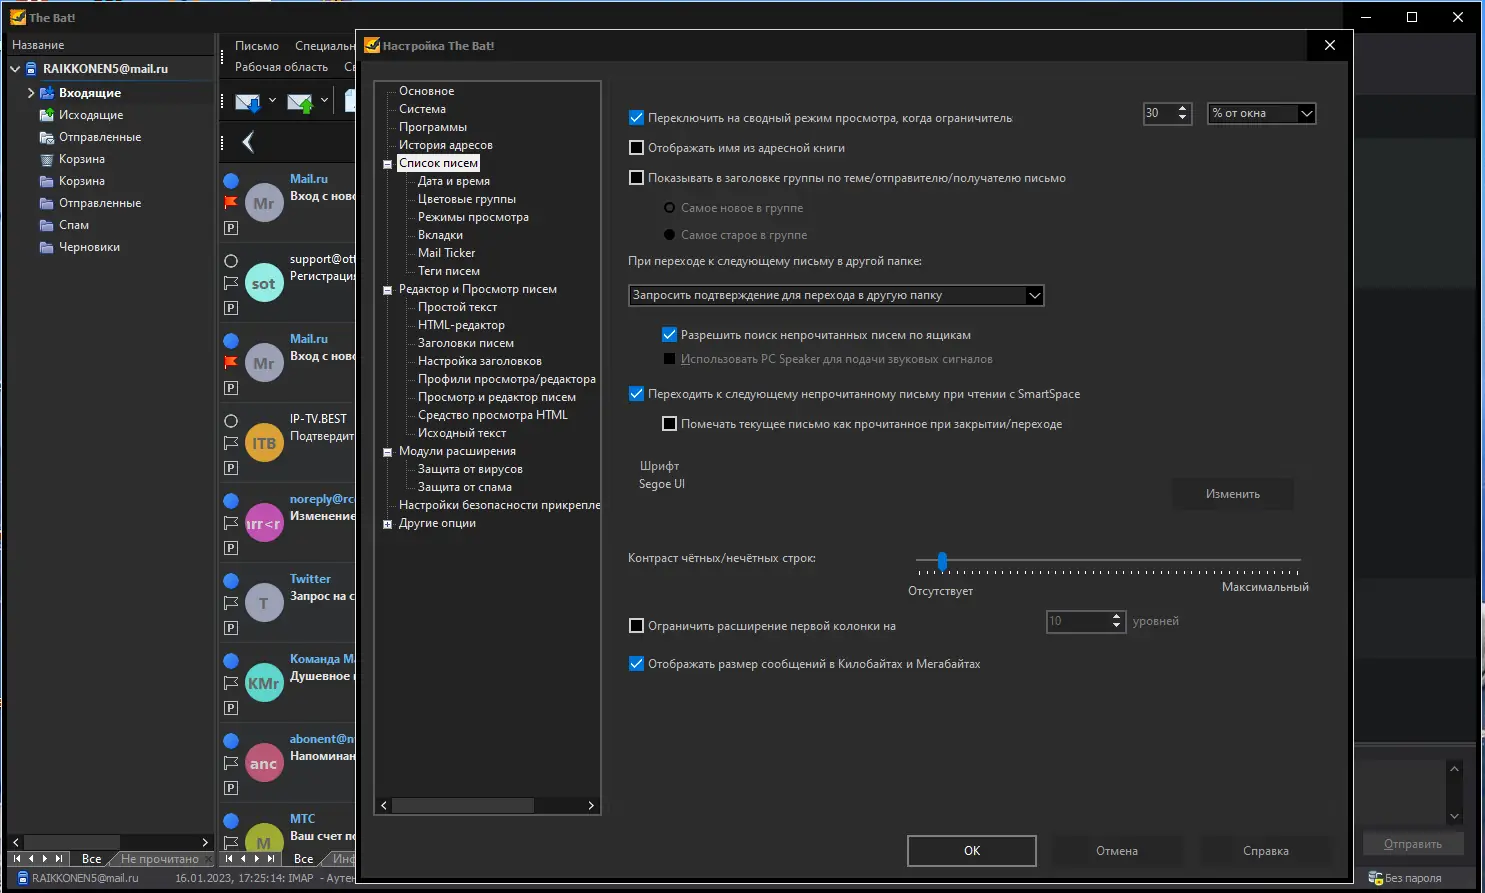
Task: Click the unread dot on the Twitter message
Action: click(231, 581)
